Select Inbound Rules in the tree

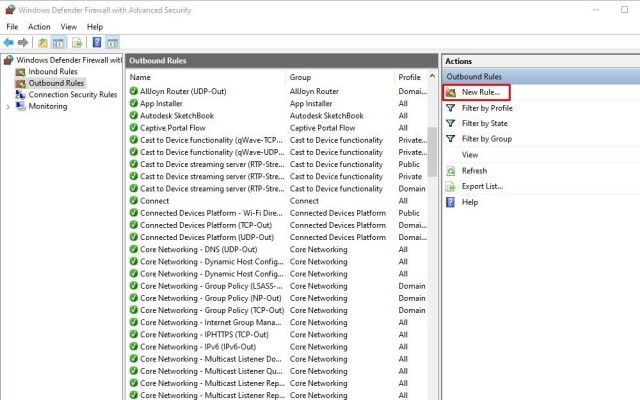click(53, 72)
